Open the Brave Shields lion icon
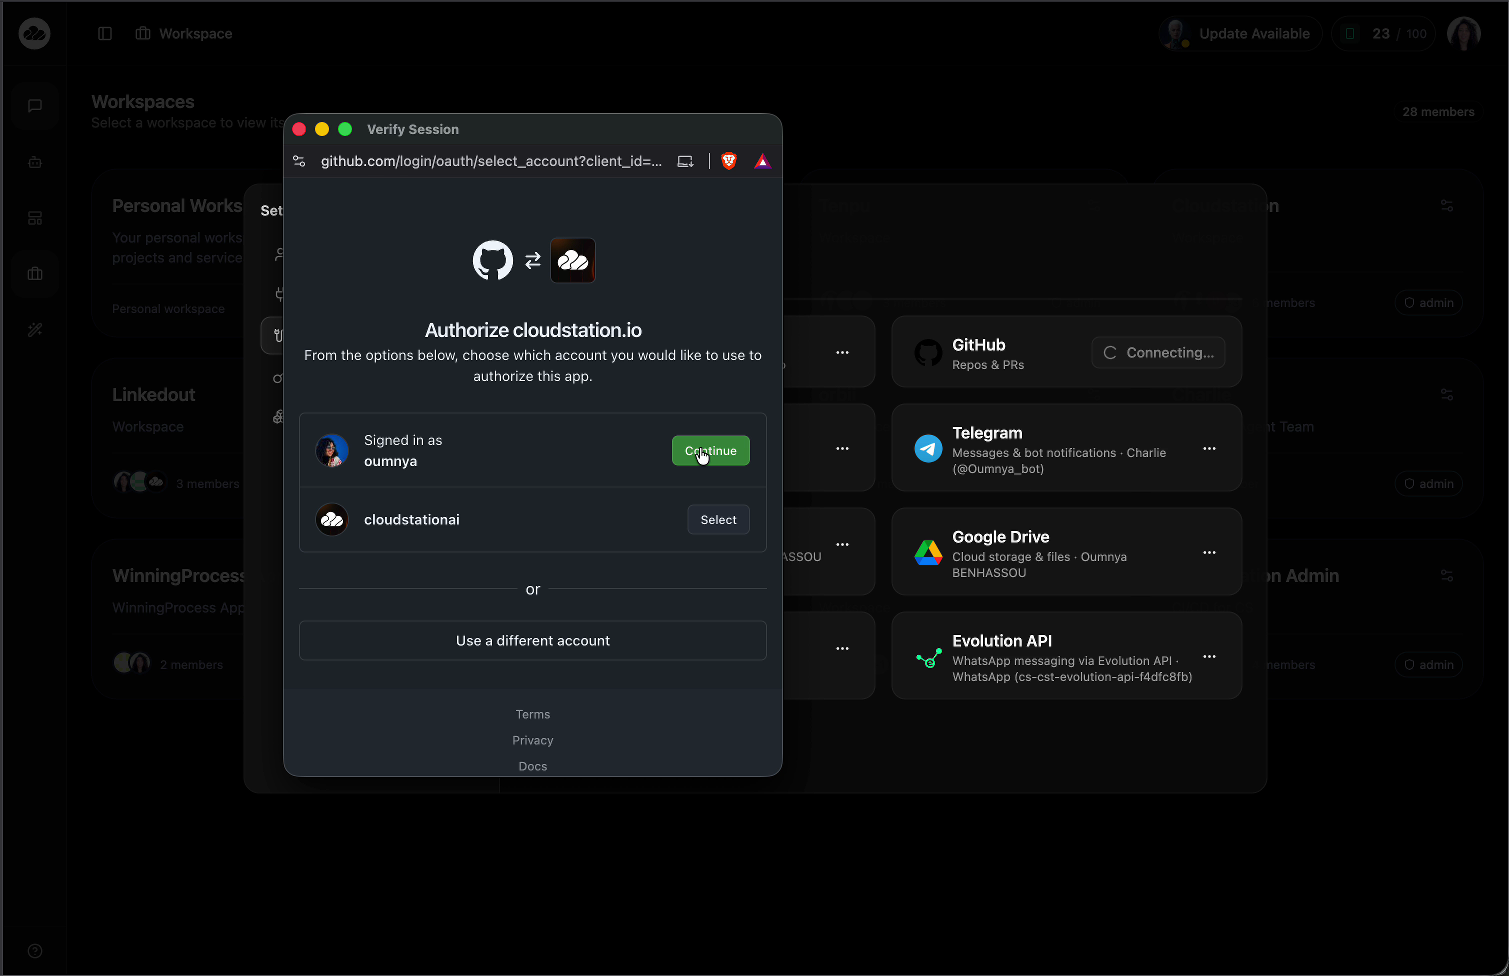1509x976 pixels. pyautogui.click(x=729, y=161)
